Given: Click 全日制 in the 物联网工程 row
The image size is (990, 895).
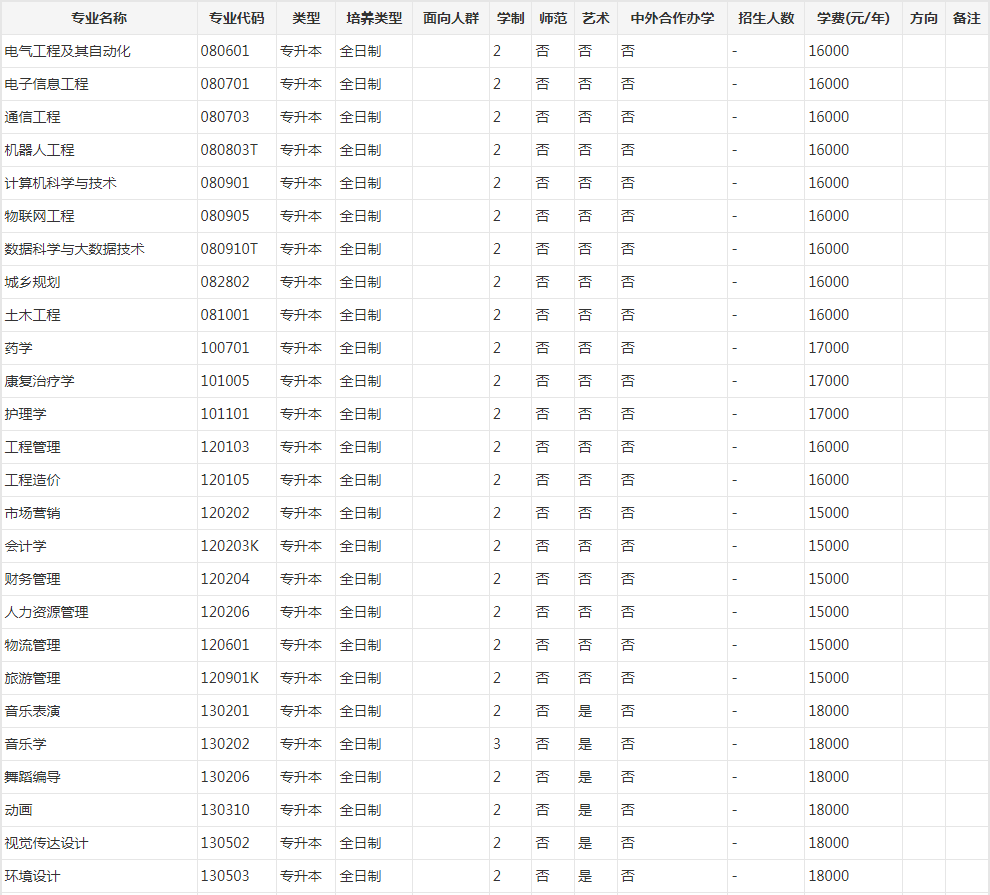Looking at the screenshot, I should point(361,216).
